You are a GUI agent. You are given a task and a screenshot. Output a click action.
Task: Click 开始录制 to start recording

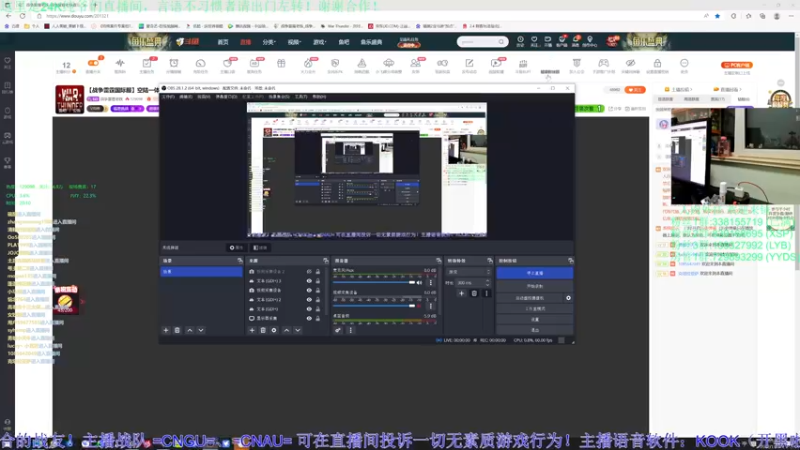tap(535, 286)
